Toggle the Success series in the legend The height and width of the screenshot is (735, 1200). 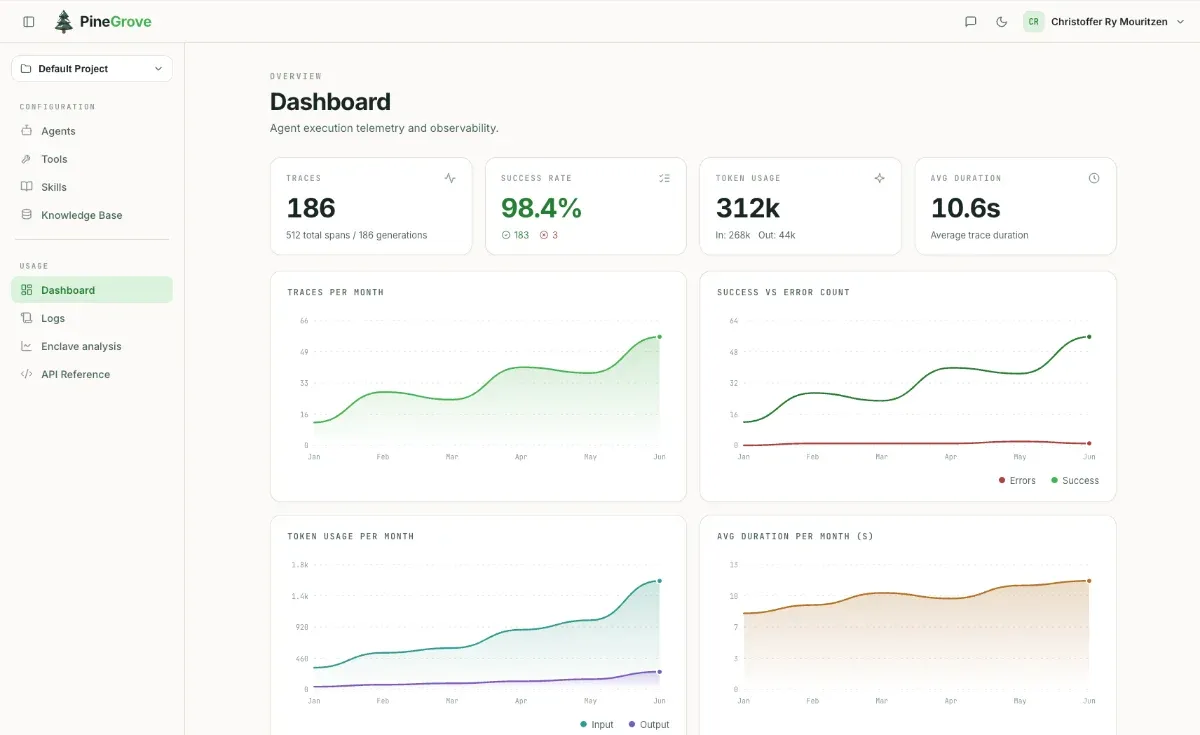(x=1075, y=481)
